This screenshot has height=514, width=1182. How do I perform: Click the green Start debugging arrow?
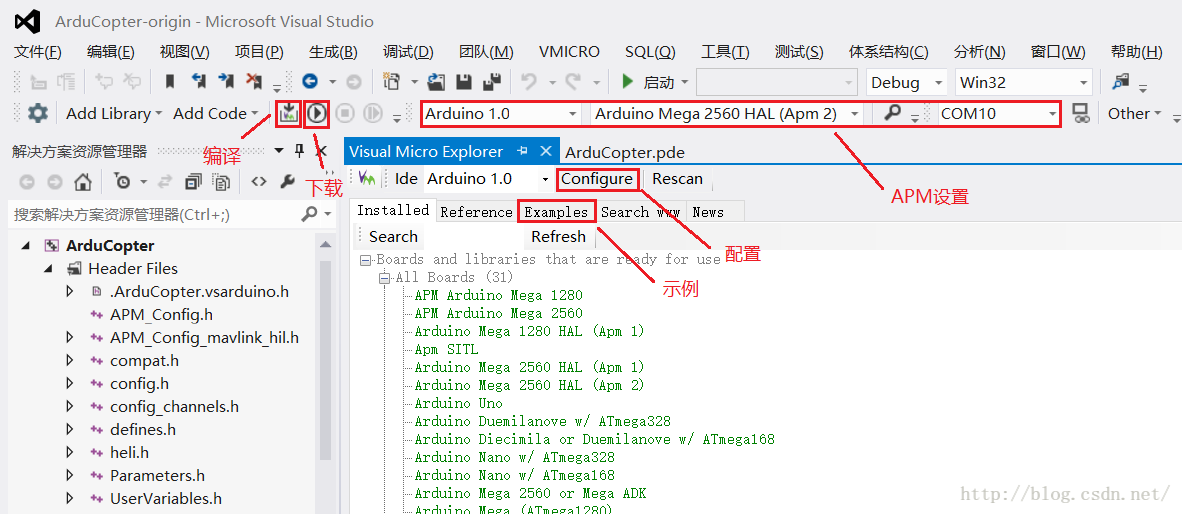pyautogui.click(x=627, y=81)
